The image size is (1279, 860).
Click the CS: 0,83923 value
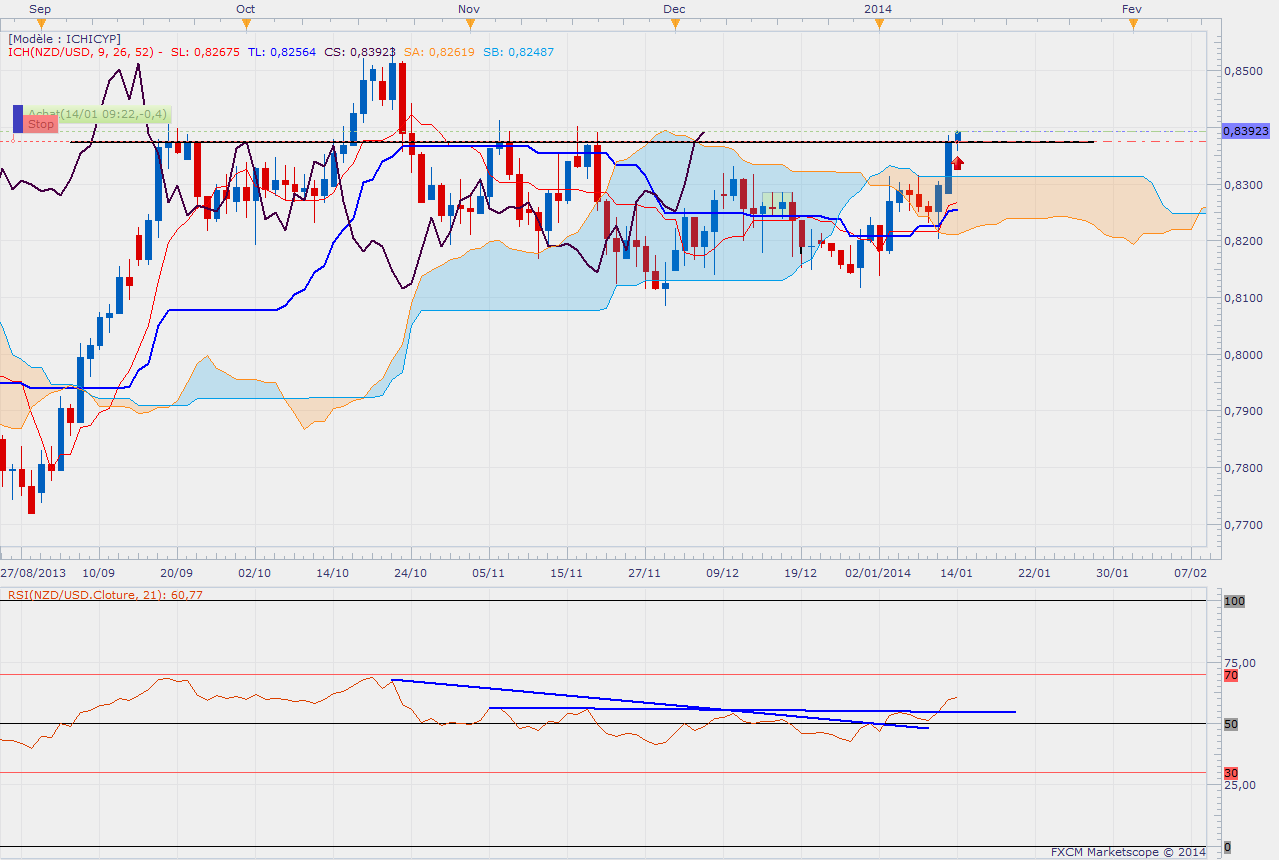coord(360,51)
